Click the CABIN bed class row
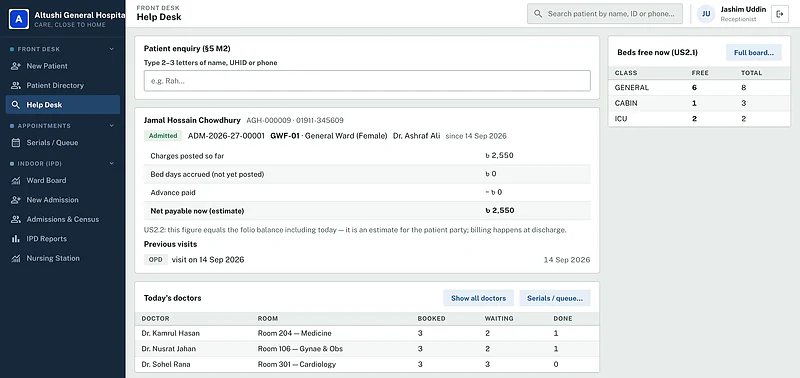The image size is (800, 378). (699, 103)
